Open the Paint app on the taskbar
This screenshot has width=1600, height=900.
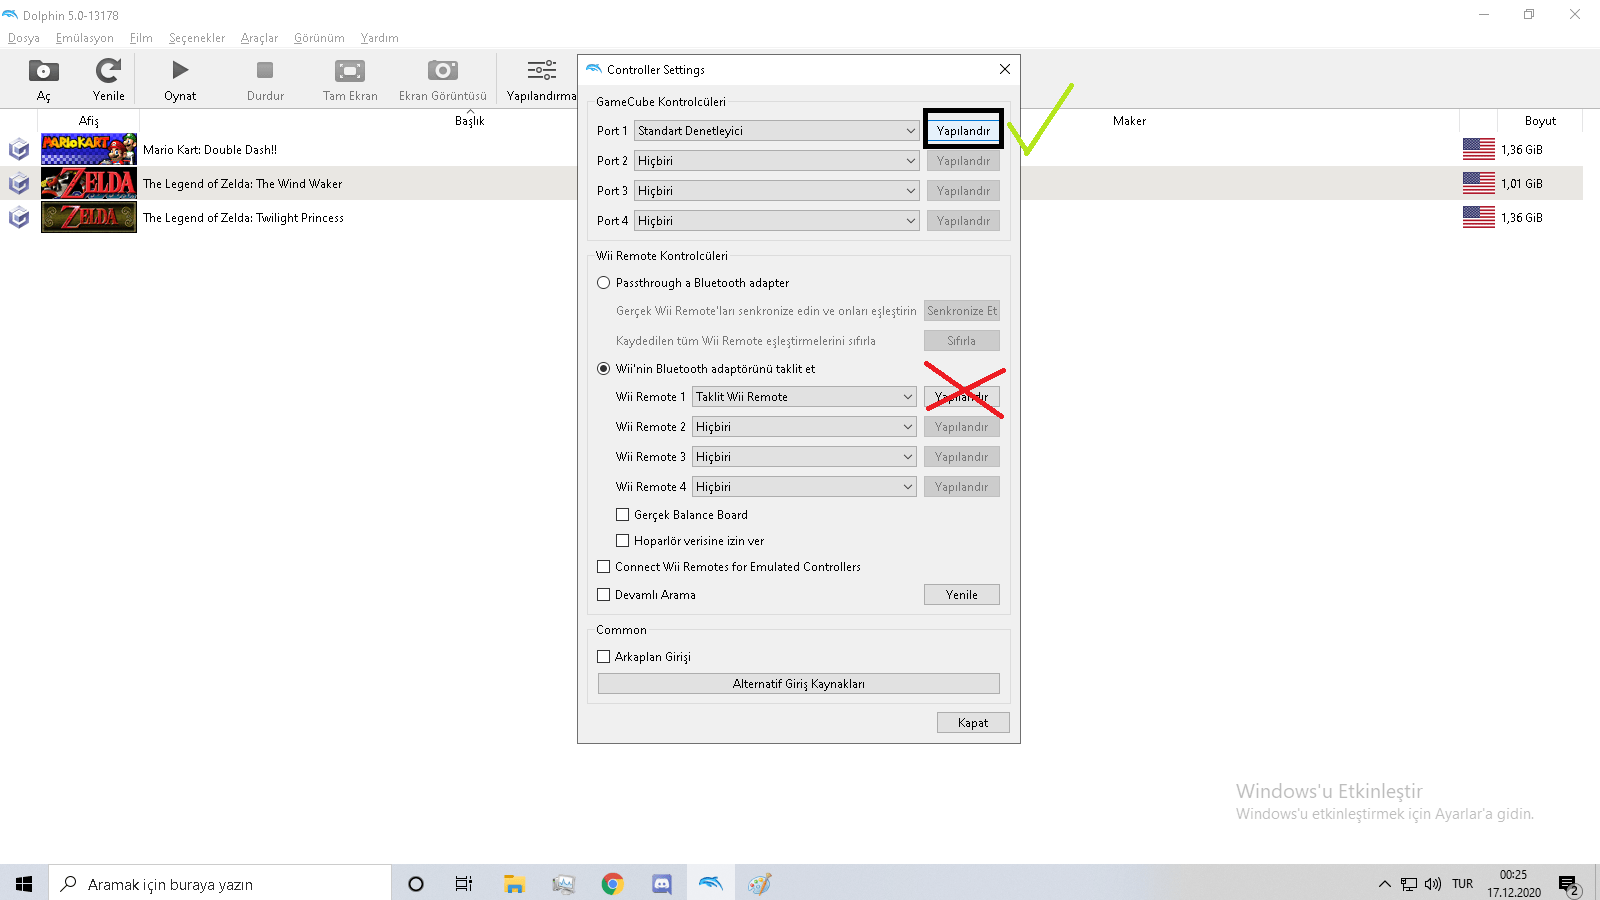pos(759,883)
